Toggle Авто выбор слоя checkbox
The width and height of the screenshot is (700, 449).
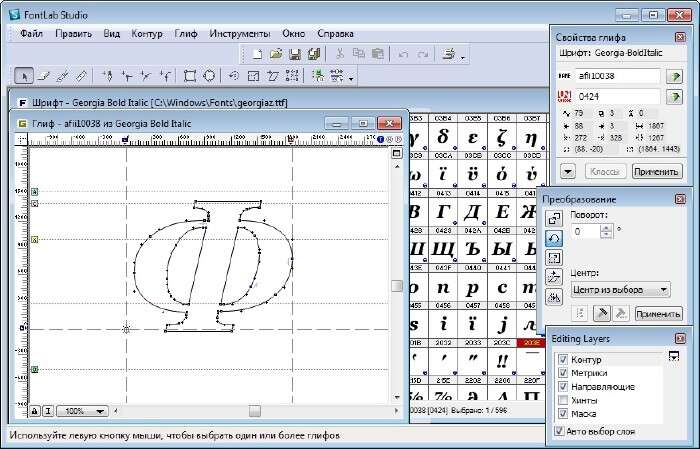(558, 431)
